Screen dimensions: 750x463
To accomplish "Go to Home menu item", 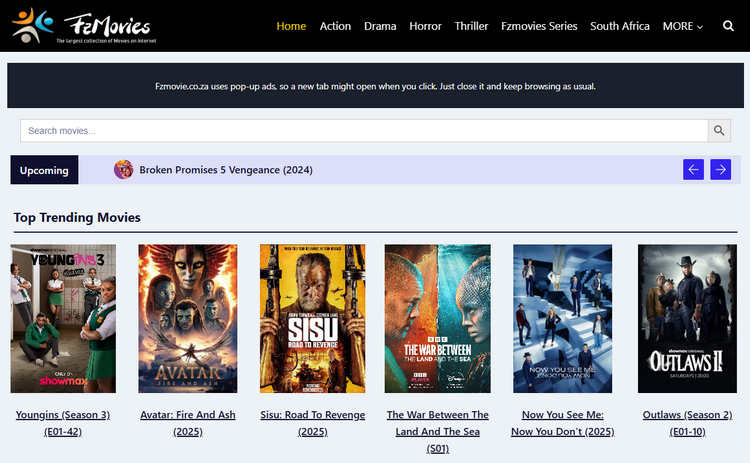I will click(291, 26).
